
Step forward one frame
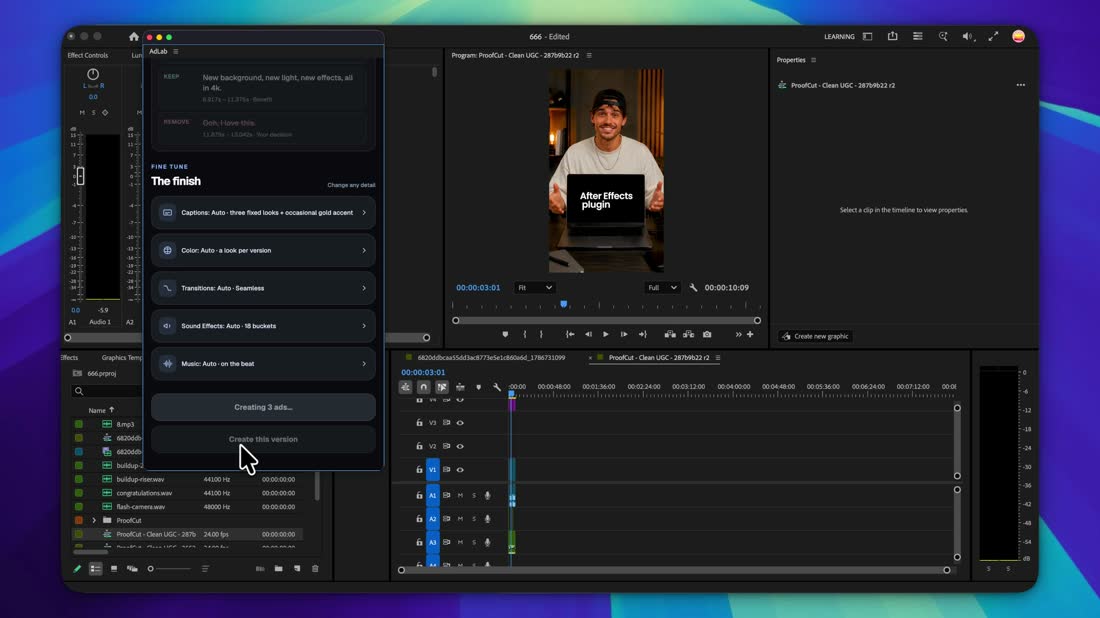pos(624,335)
